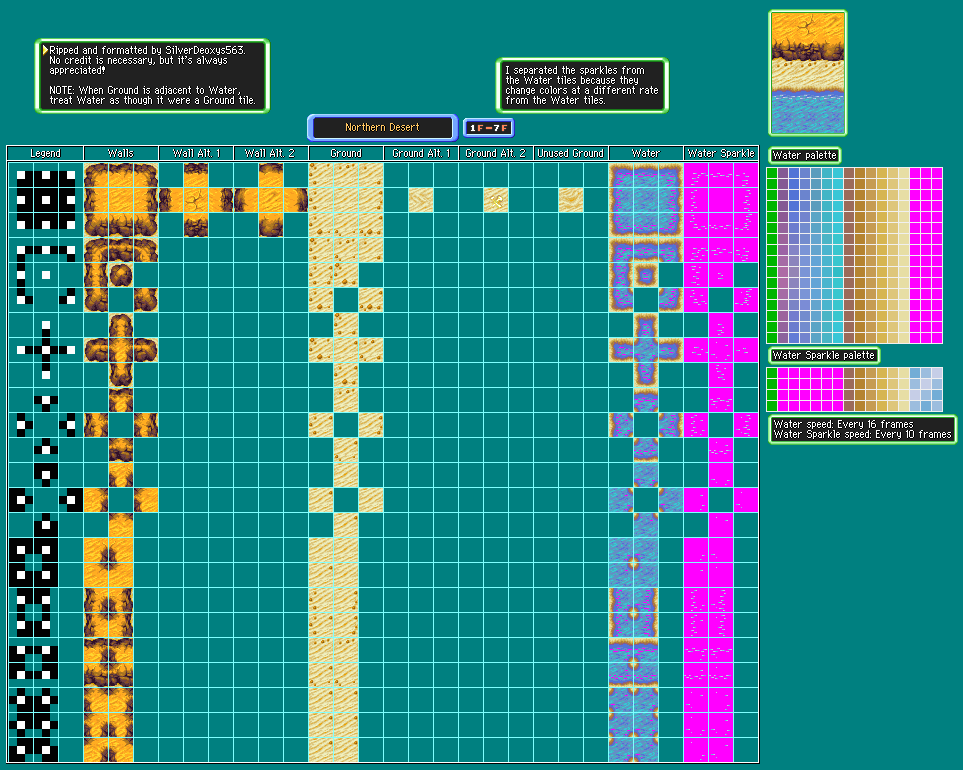Click text 'Water speed: Every 16 frames'
The width and height of the screenshot is (963, 770).
843,424
